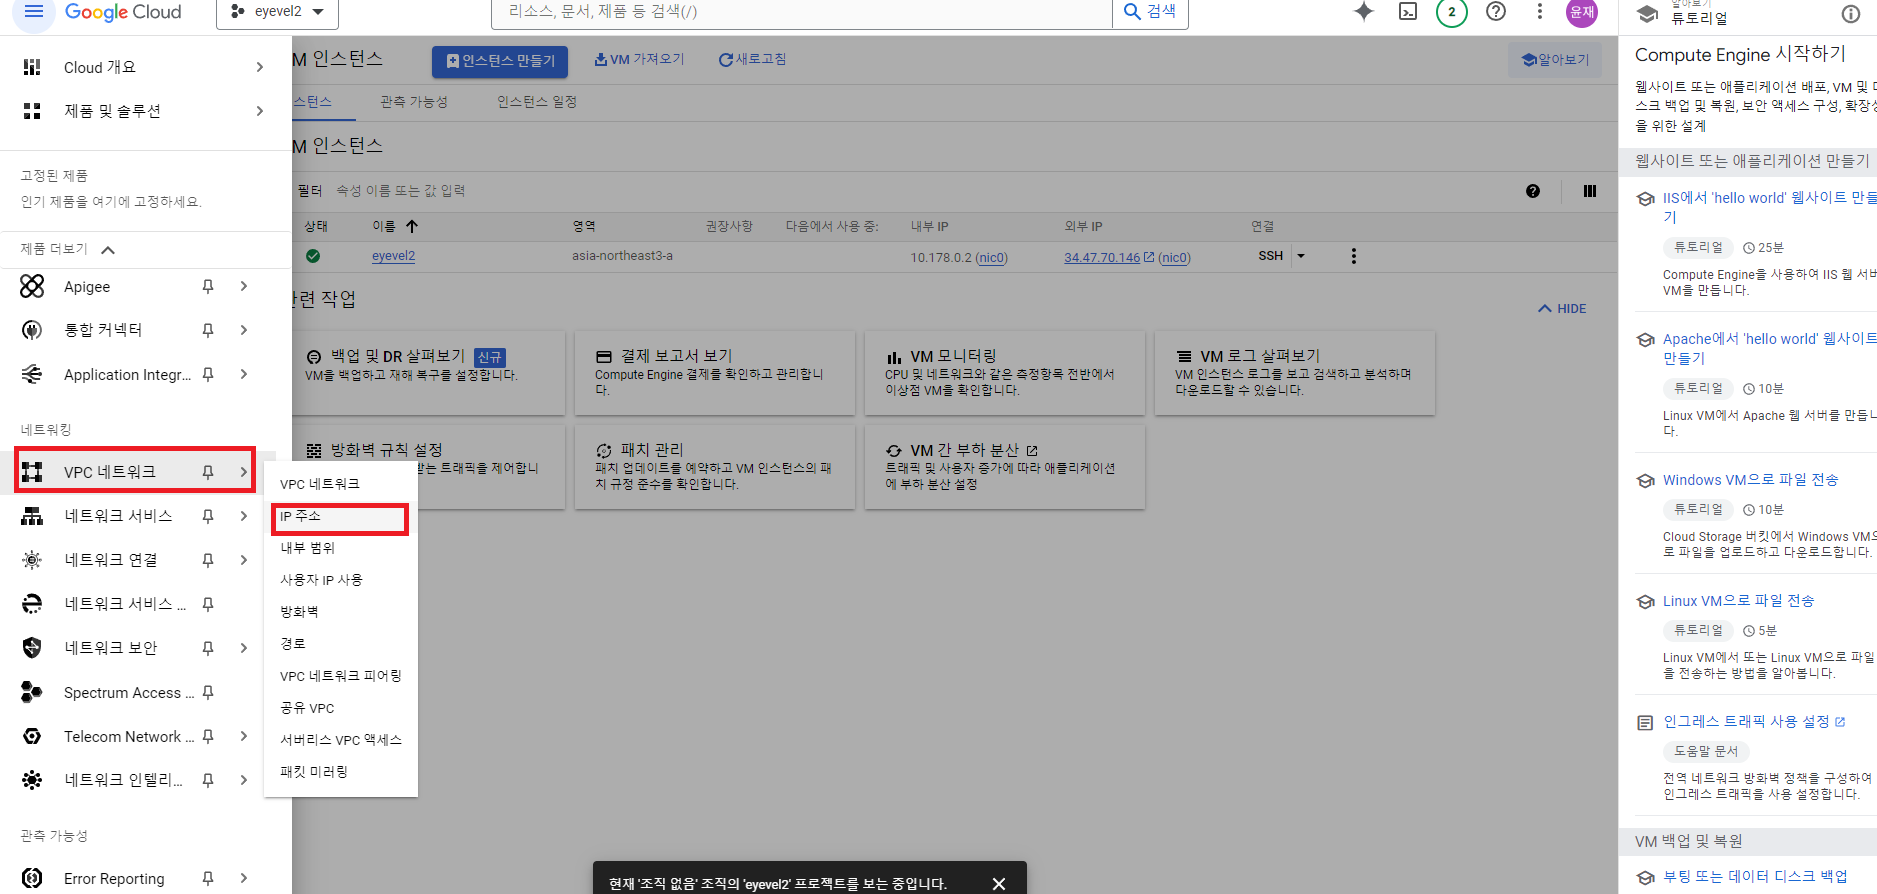1877x894 pixels.
Task: Switch to the 관측 가능성 tab
Action: tap(414, 102)
